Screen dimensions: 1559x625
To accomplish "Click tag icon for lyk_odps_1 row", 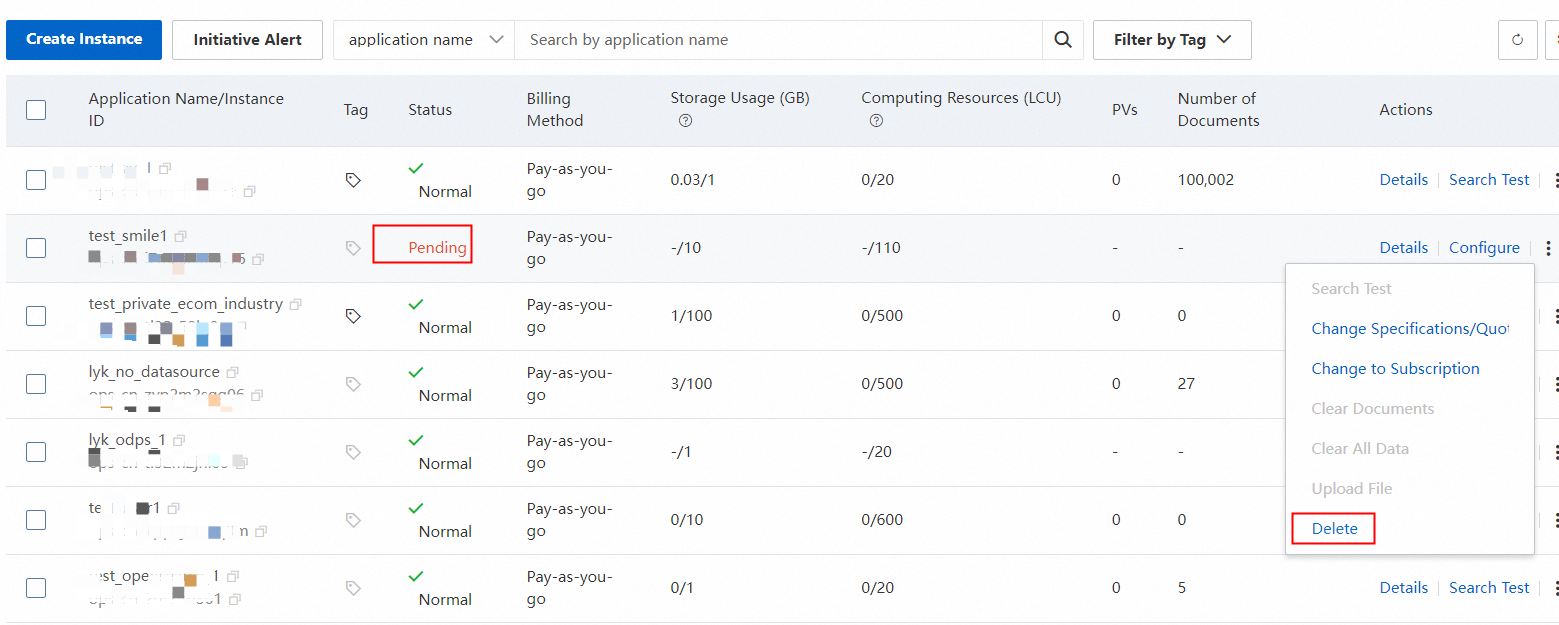I will point(353,452).
